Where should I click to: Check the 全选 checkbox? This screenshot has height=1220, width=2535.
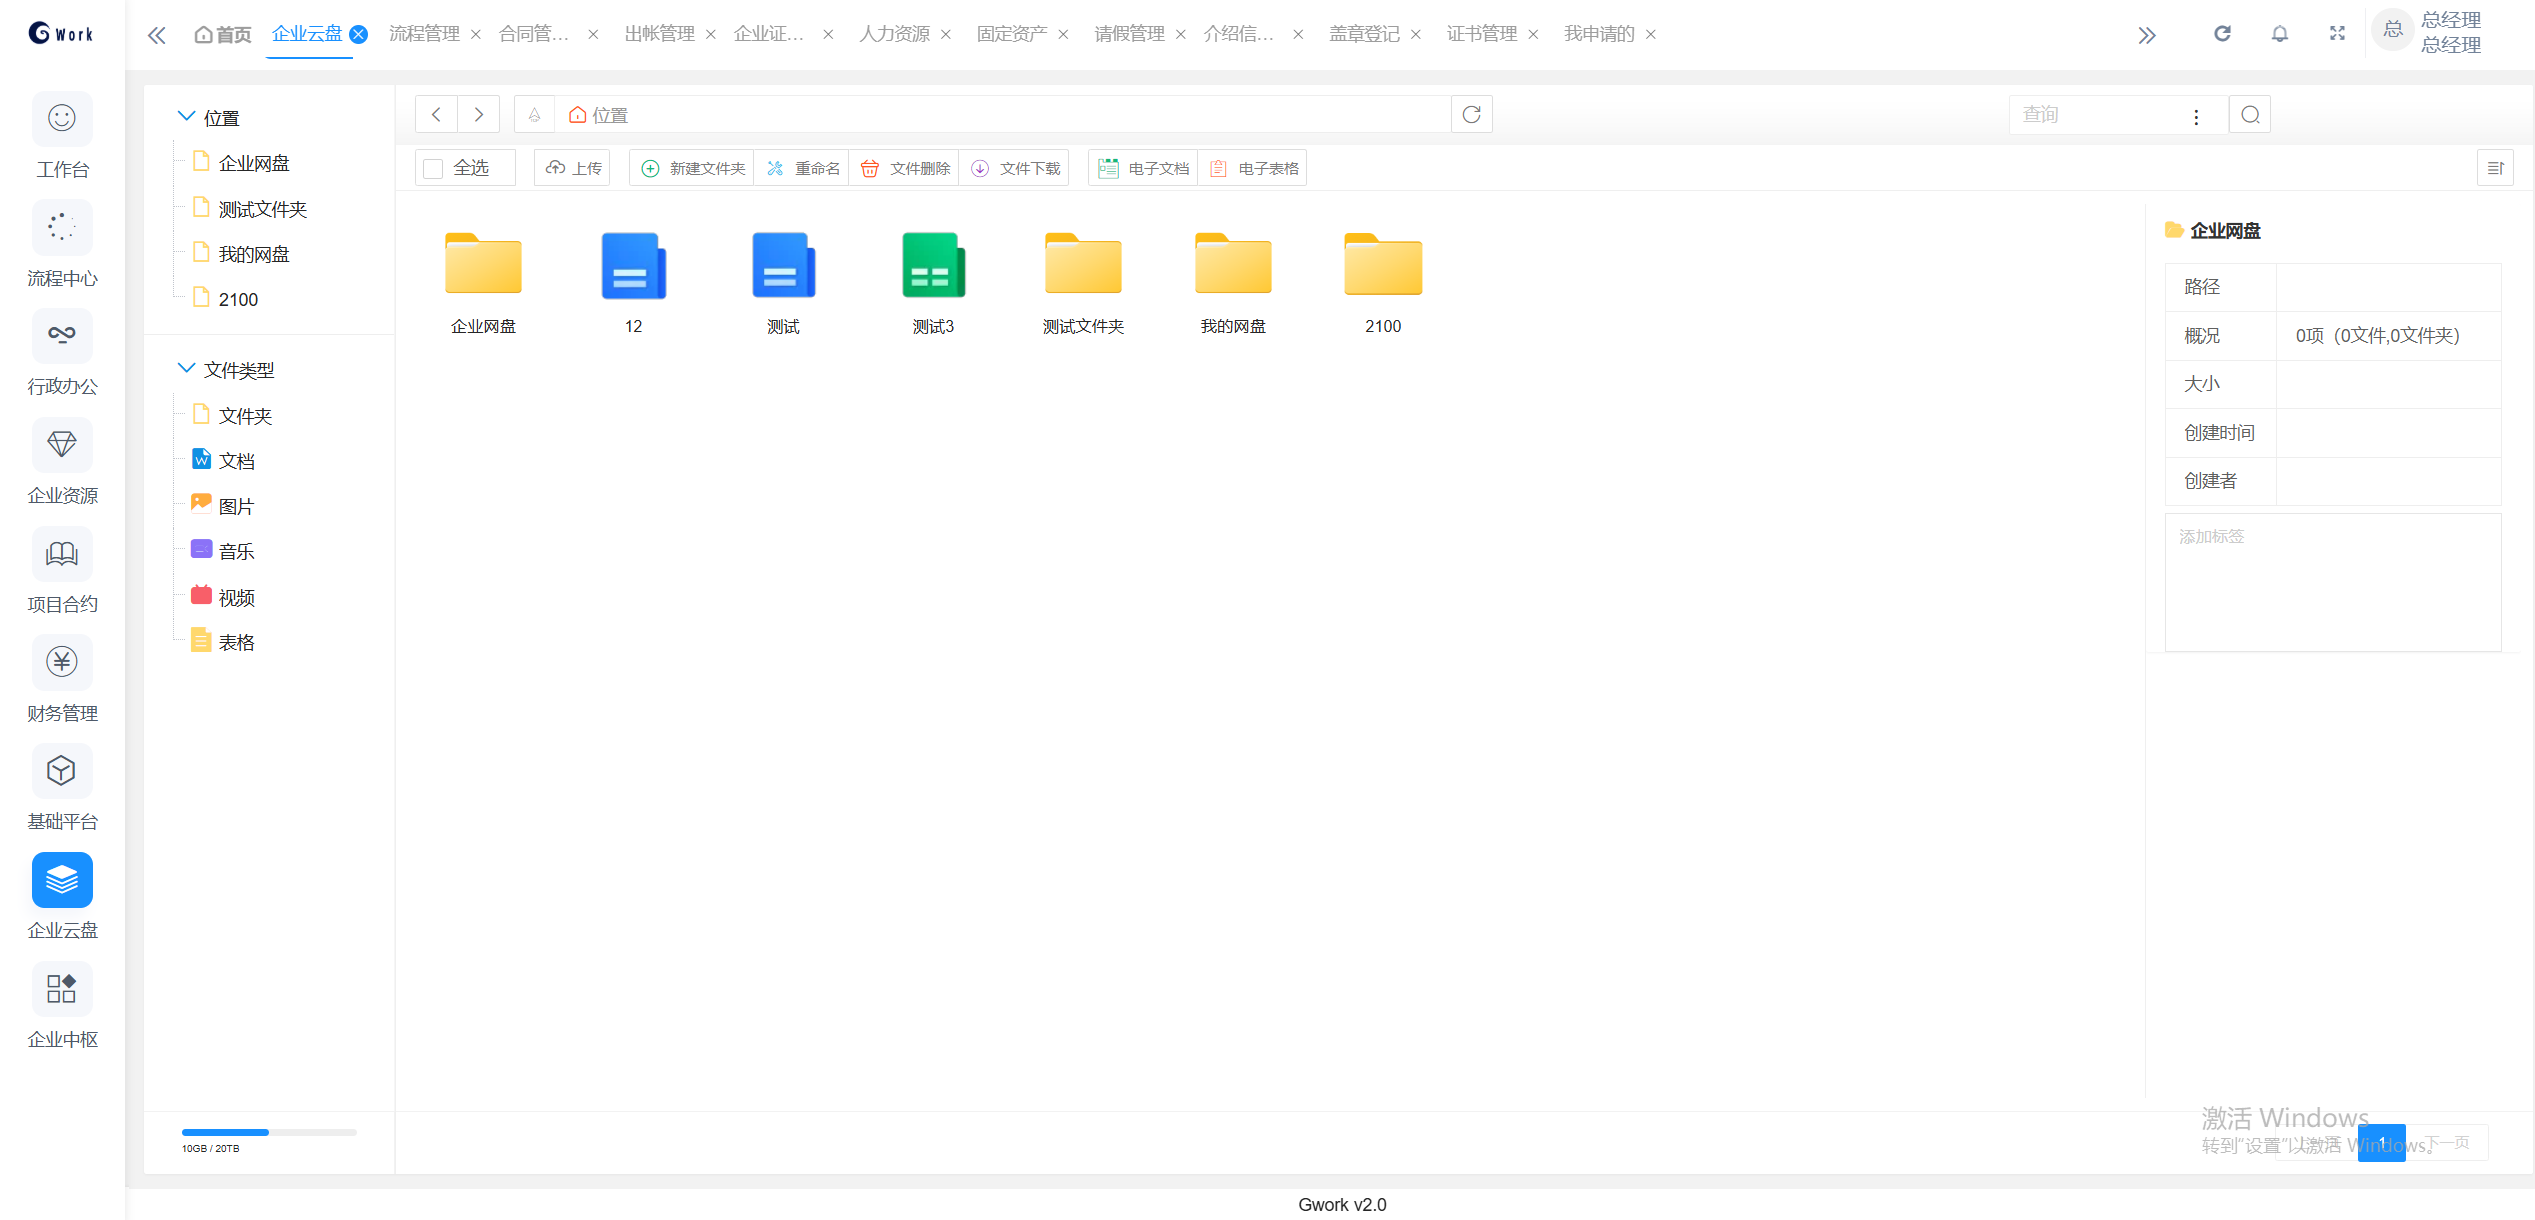pos(433,168)
